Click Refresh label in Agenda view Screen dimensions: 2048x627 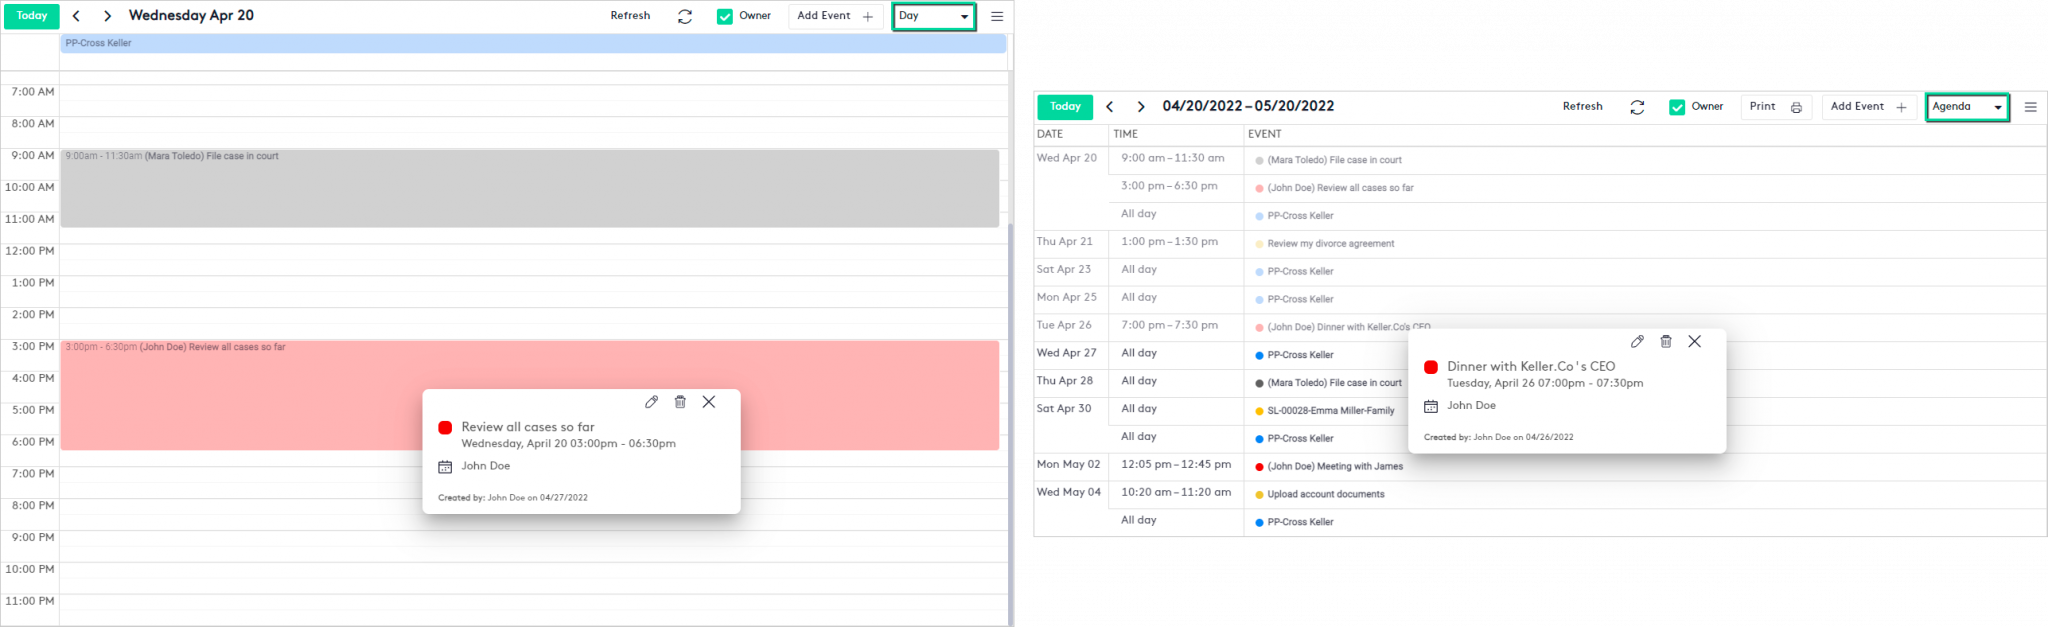click(1582, 107)
